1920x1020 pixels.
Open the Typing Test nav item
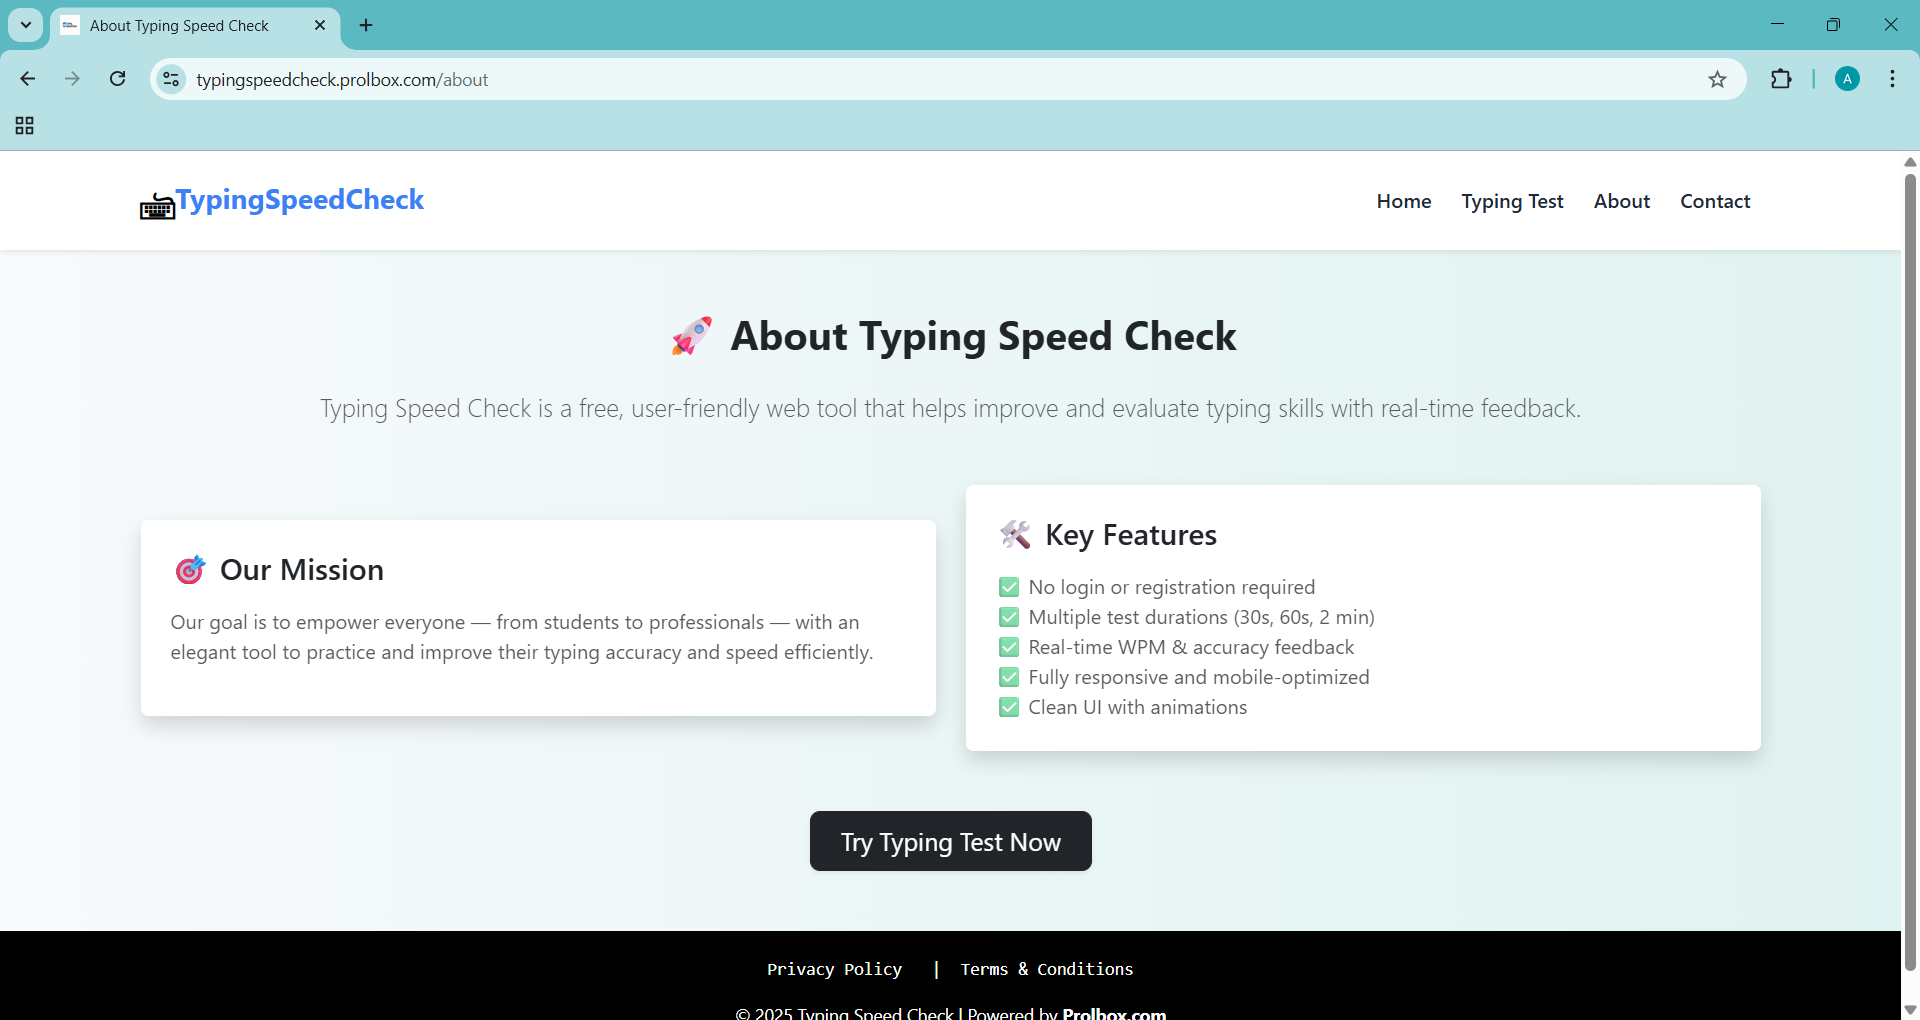1512,201
